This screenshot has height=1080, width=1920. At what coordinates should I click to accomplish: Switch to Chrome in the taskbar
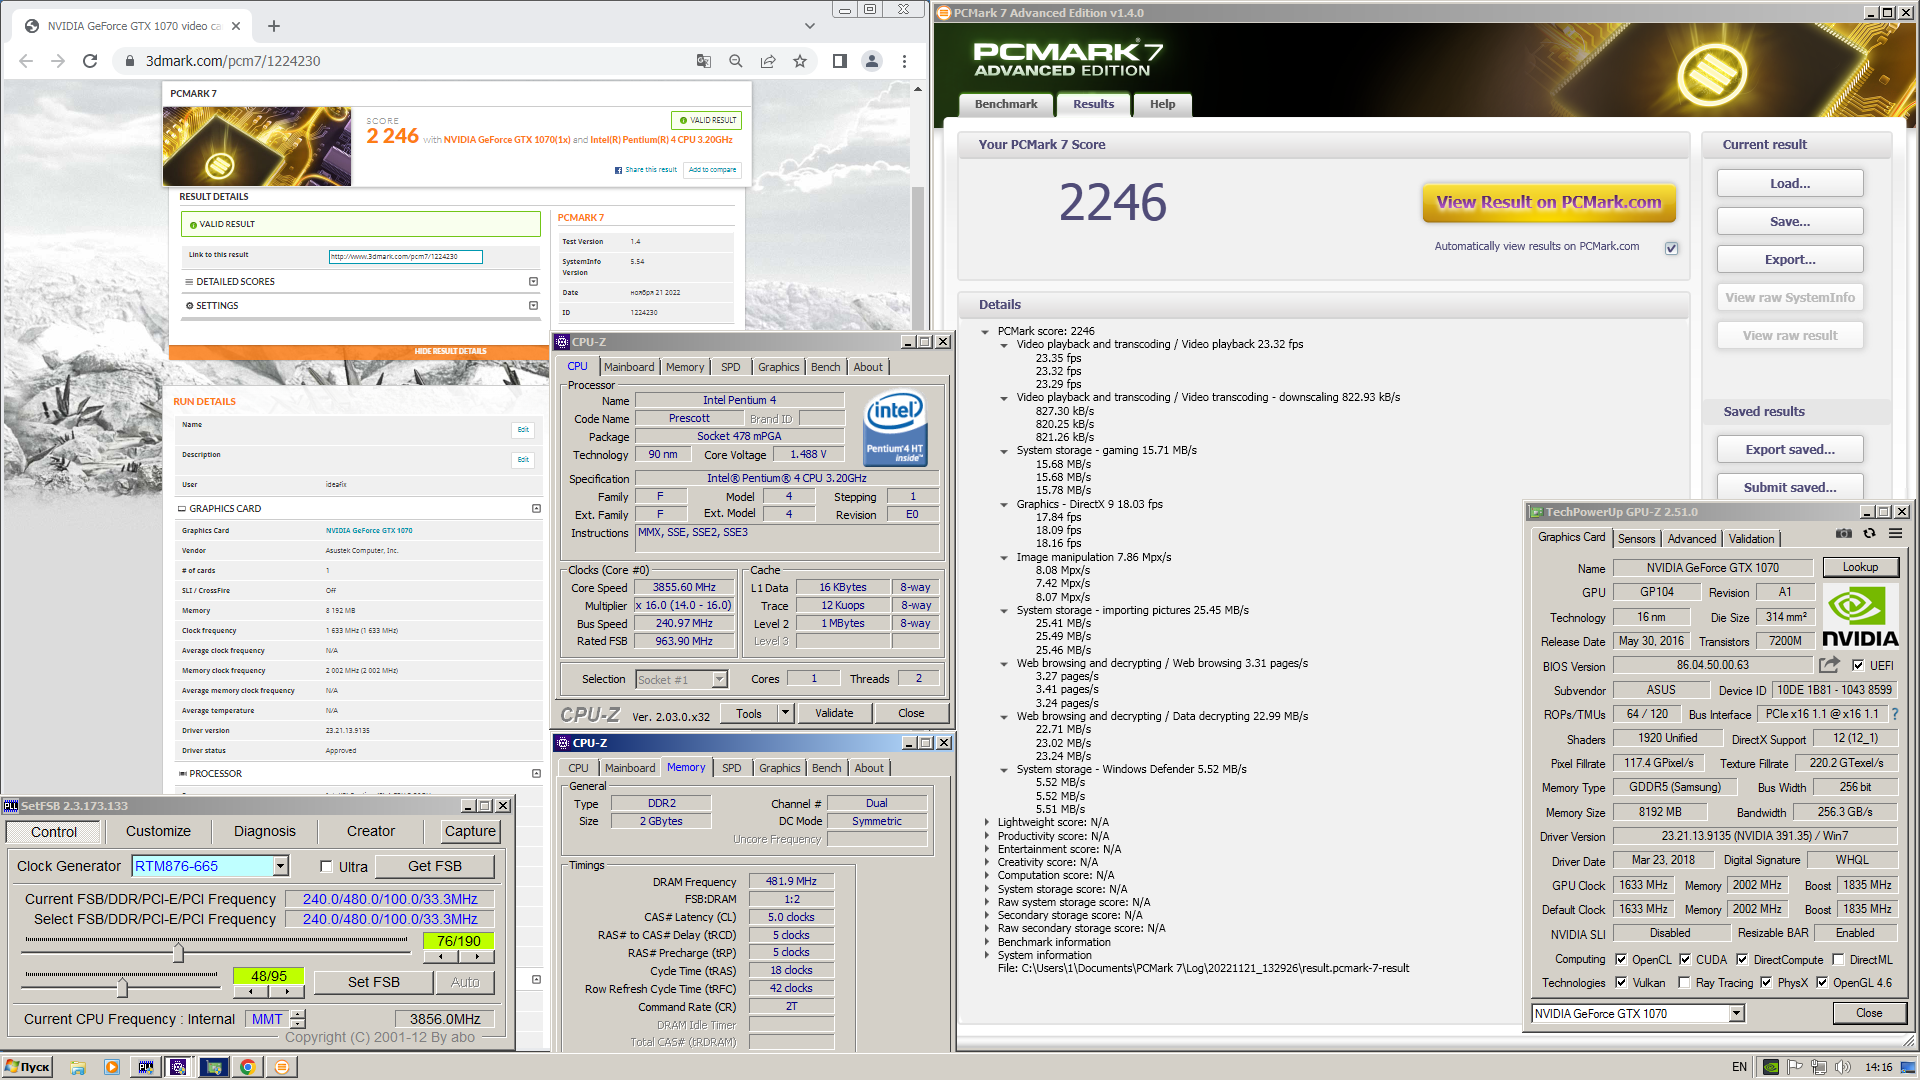(x=247, y=1067)
